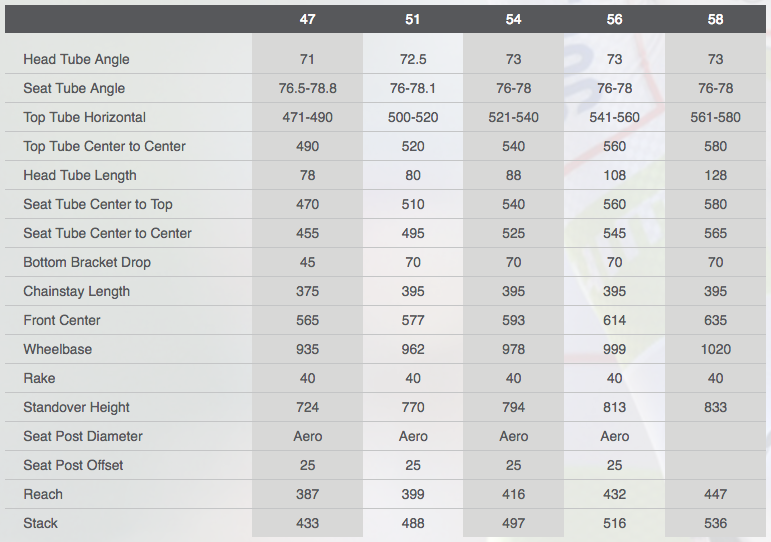Click the Front Center value 614

[615, 320]
